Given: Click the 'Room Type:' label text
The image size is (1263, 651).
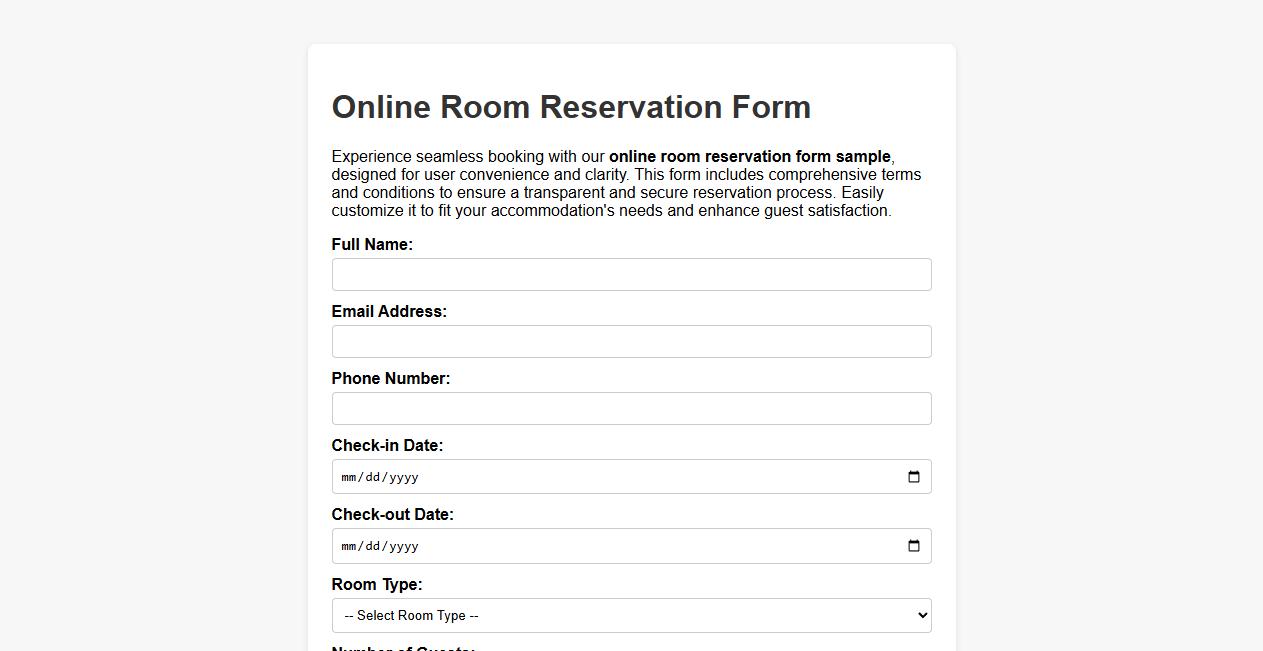Looking at the screenshot, I should click(377, 584).
